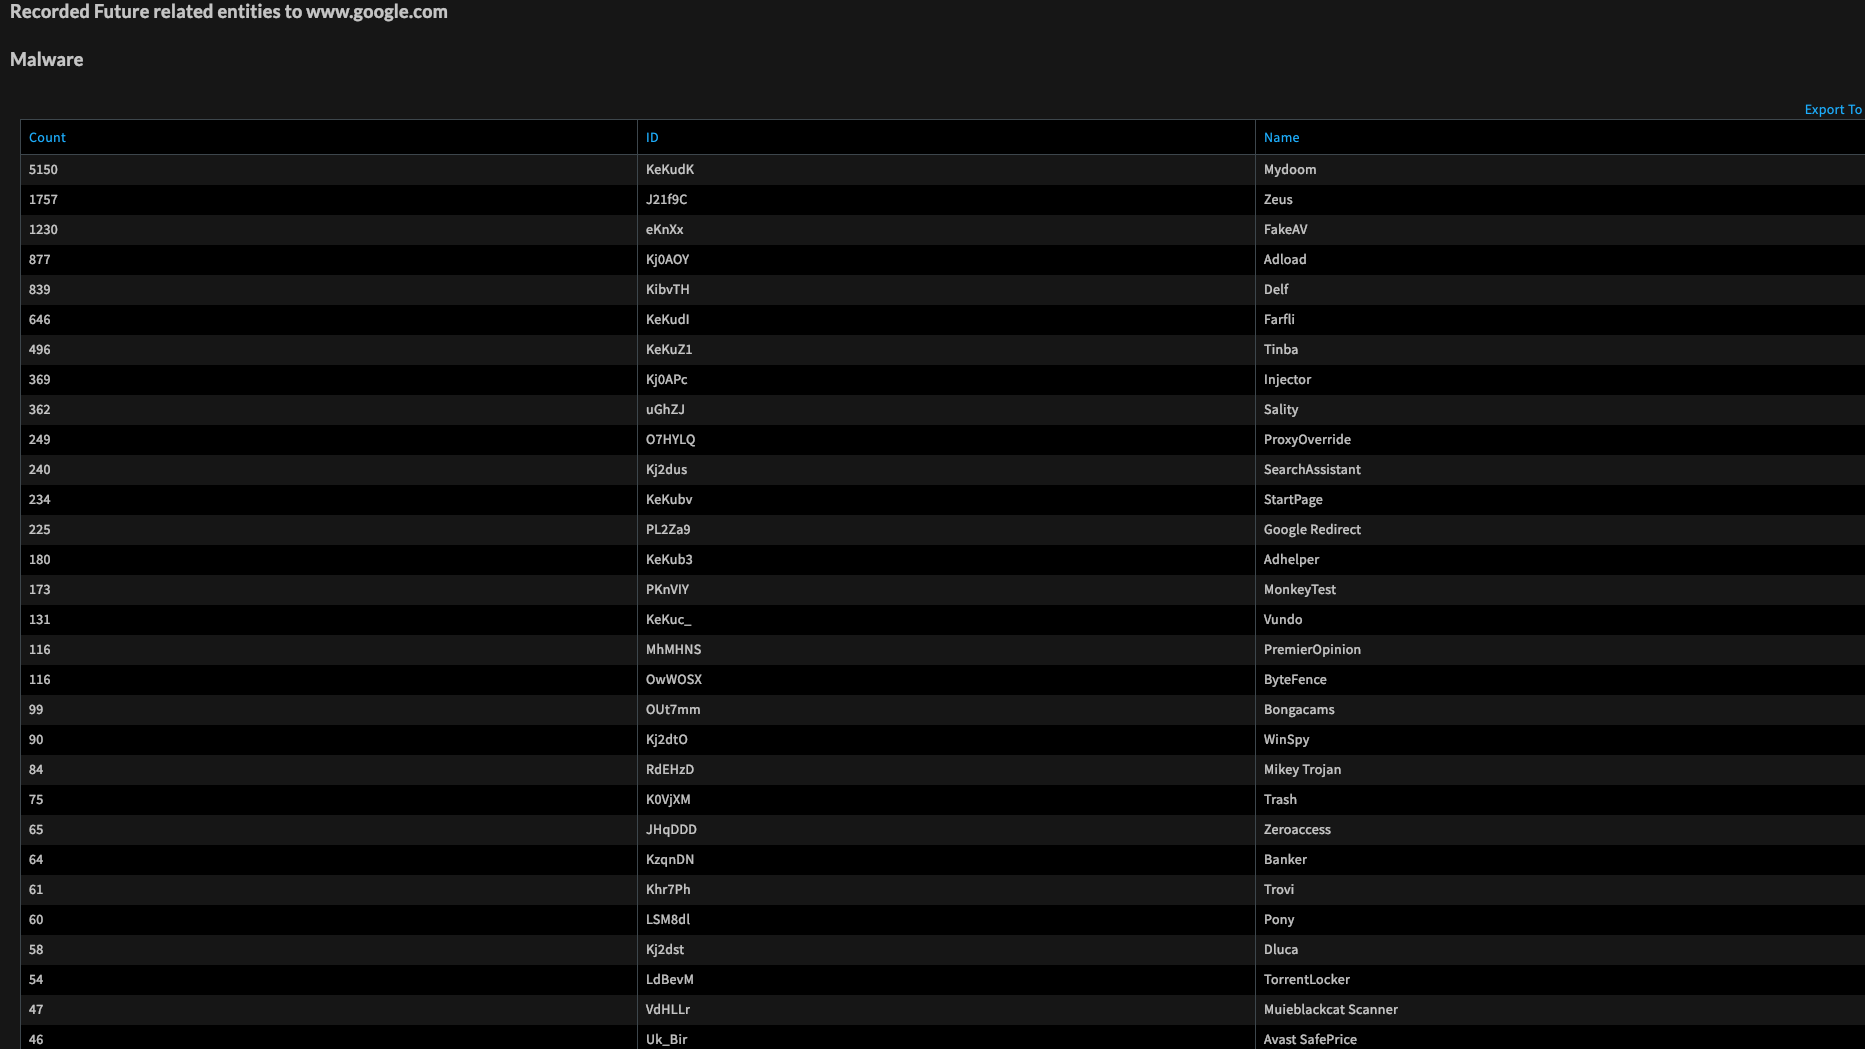Sort table by ID column header
Image resolution: width=1865 pixels, height=1049 pixels.
pyautogui.click(x=652, y=138)
